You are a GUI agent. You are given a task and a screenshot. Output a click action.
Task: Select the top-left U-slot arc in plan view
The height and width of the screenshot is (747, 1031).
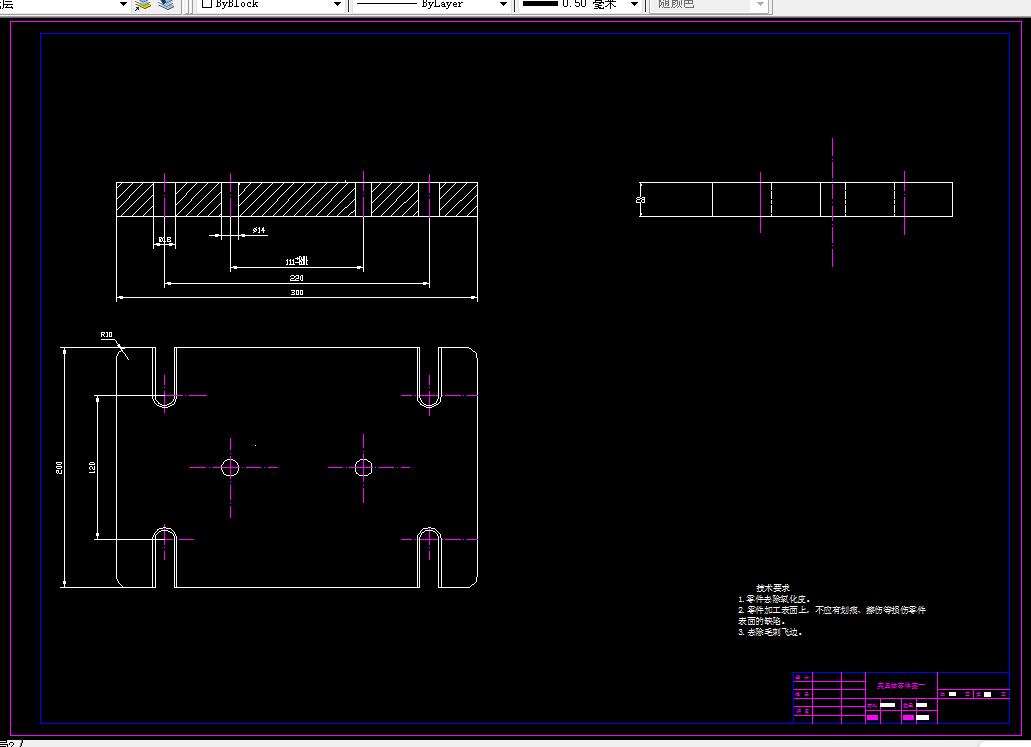[x=164, y=402]
